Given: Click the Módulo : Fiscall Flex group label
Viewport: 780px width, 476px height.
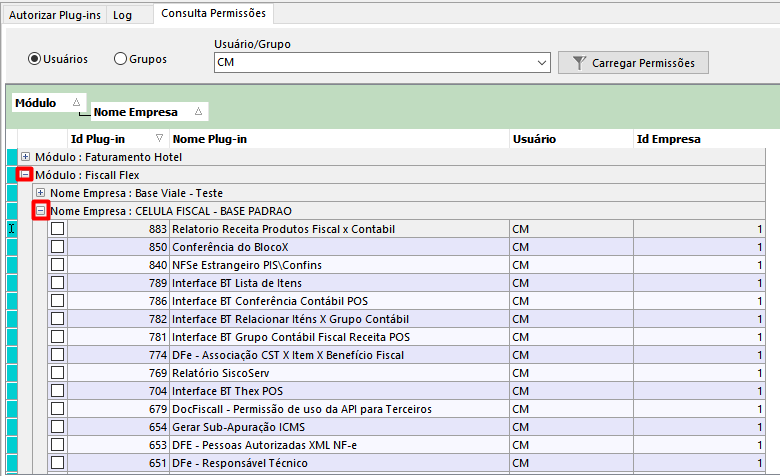Looking at the screenshot, I should (x=87, y=175).
